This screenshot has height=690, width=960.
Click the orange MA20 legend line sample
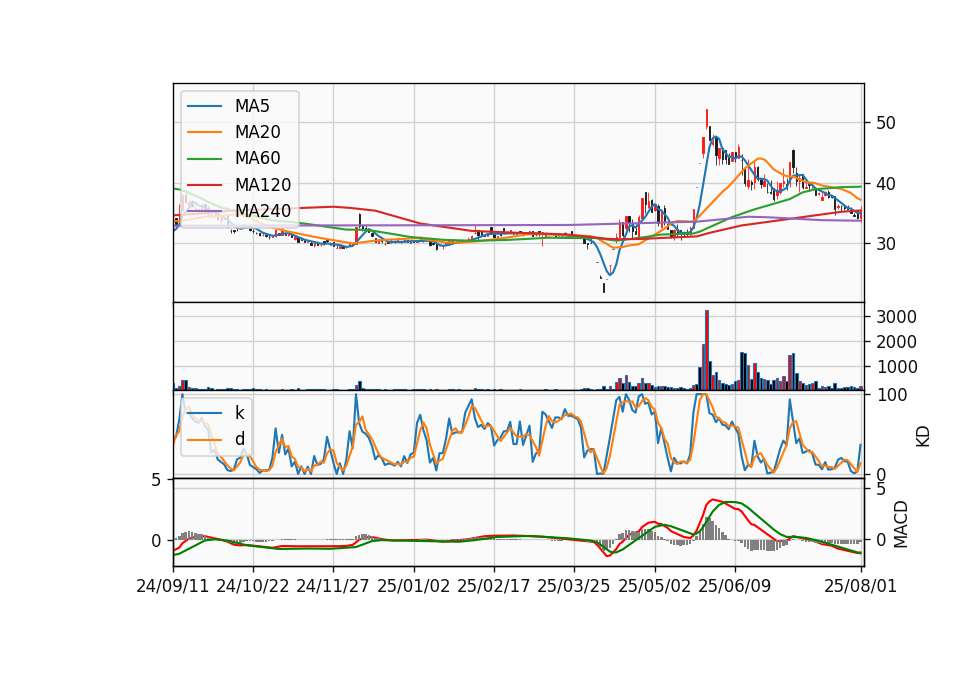click(x=204, y=132)
